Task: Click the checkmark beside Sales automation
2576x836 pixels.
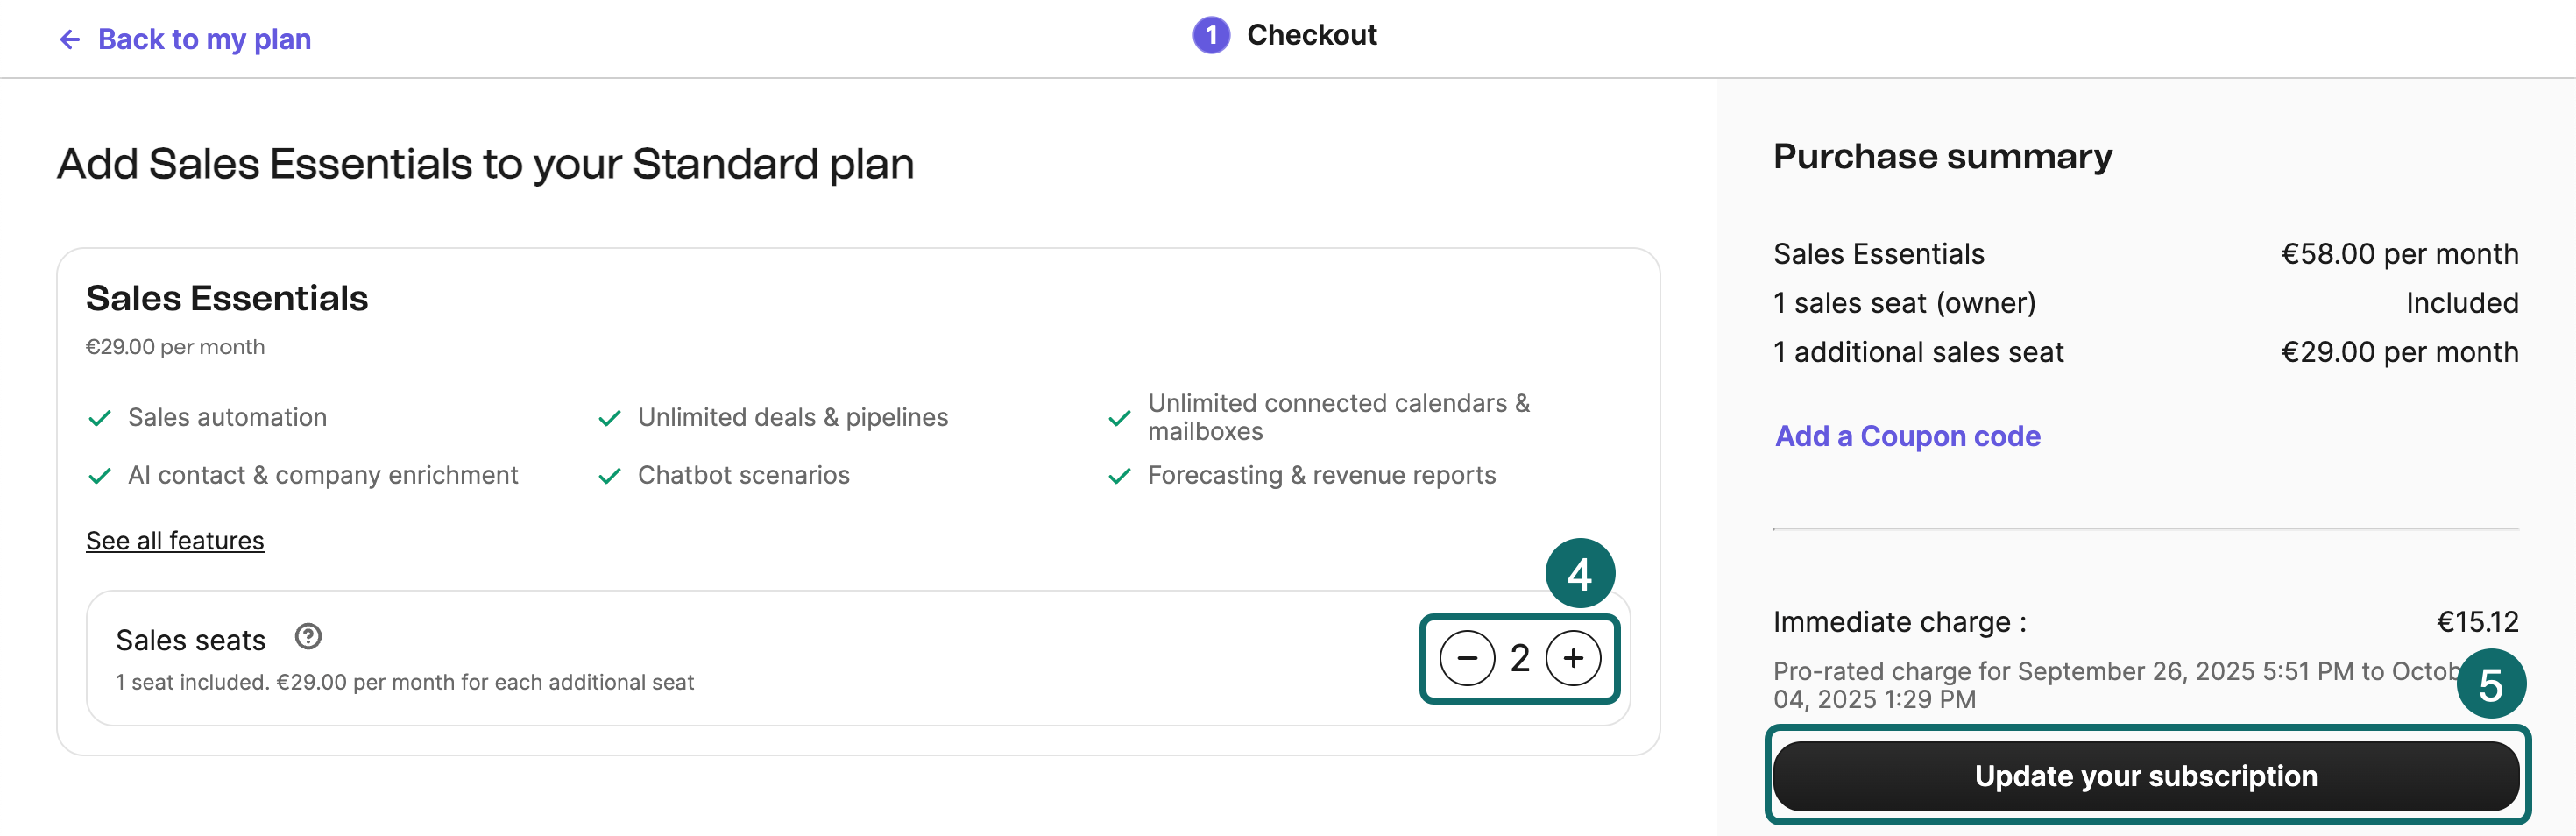Action: [100, 417]
